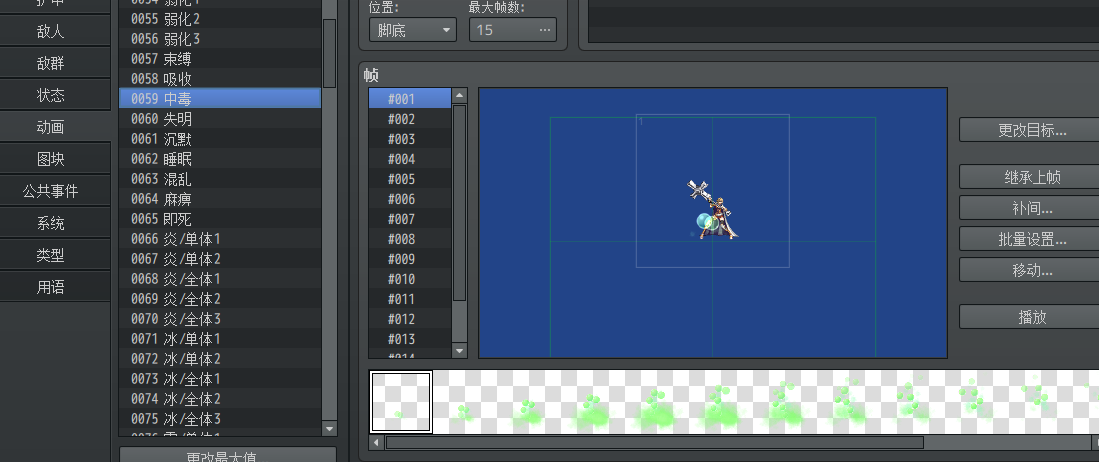Select frame #004
This screenshot has width=1099, height=462.
click(410, 159)
